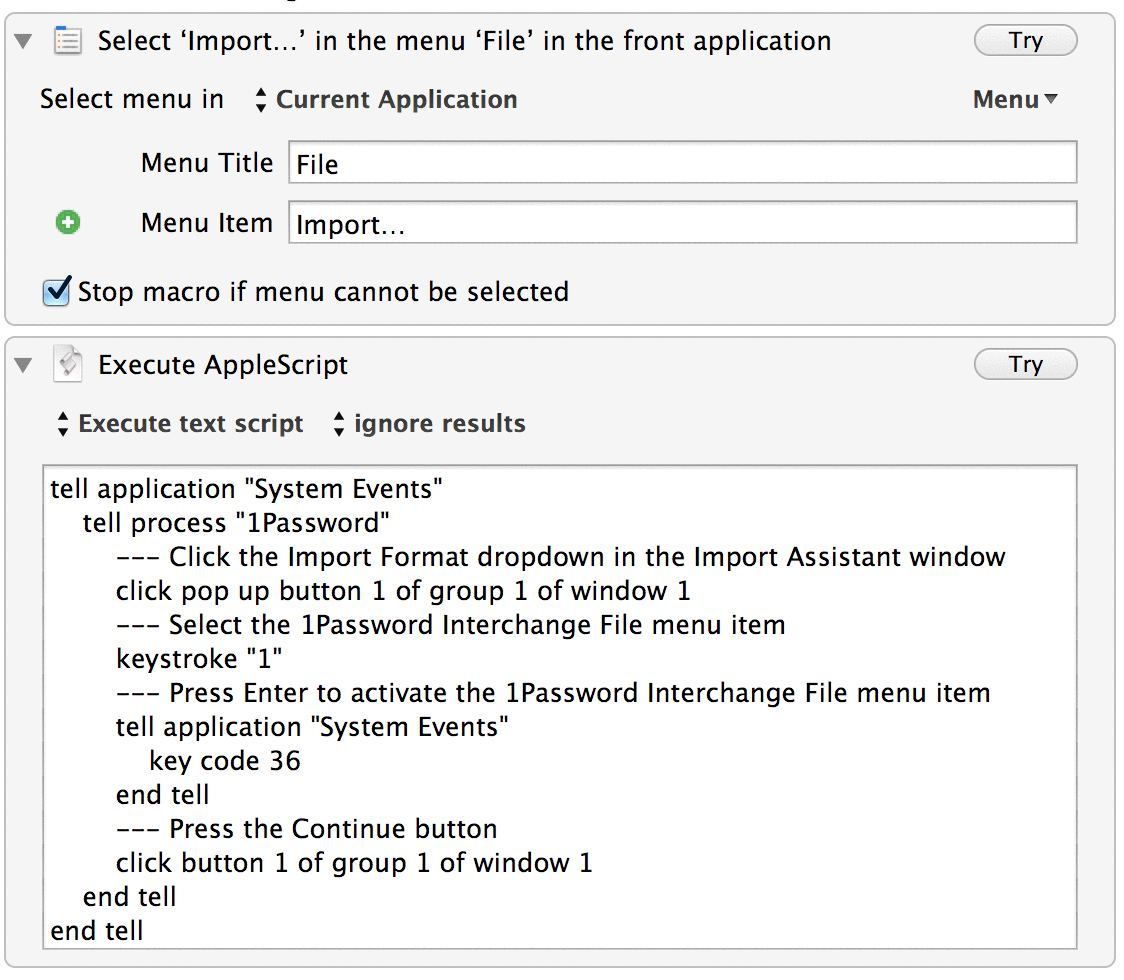Viewport: 1124px width, 980px height.
Task: Collapse the Execute AppleScript action
Action: coord(24,365)
